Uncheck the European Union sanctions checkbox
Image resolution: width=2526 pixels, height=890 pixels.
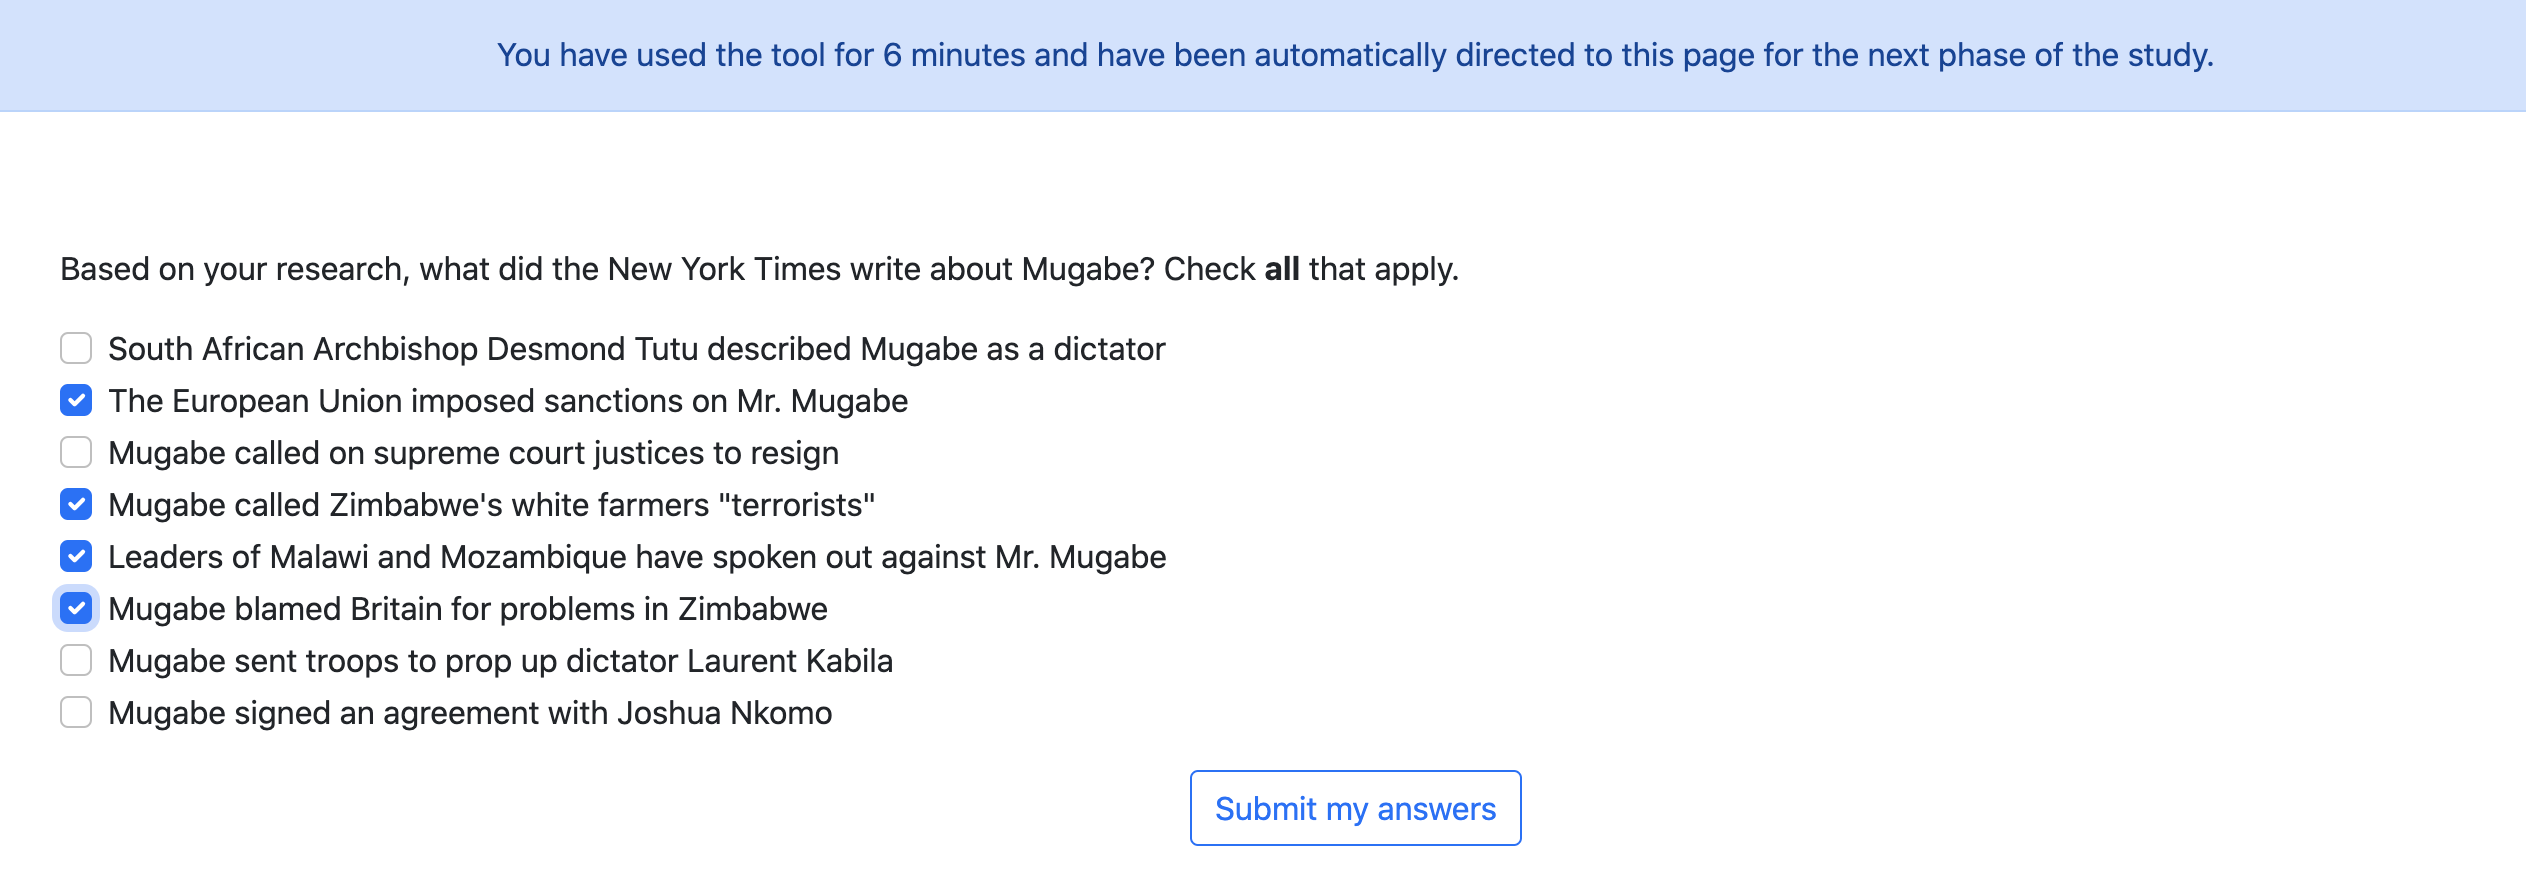point(76,401)
